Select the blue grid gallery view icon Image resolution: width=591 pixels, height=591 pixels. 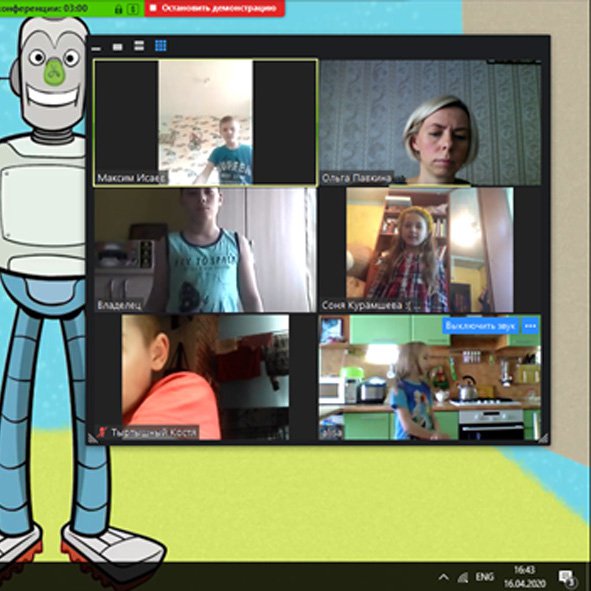[x=161, y=46]
